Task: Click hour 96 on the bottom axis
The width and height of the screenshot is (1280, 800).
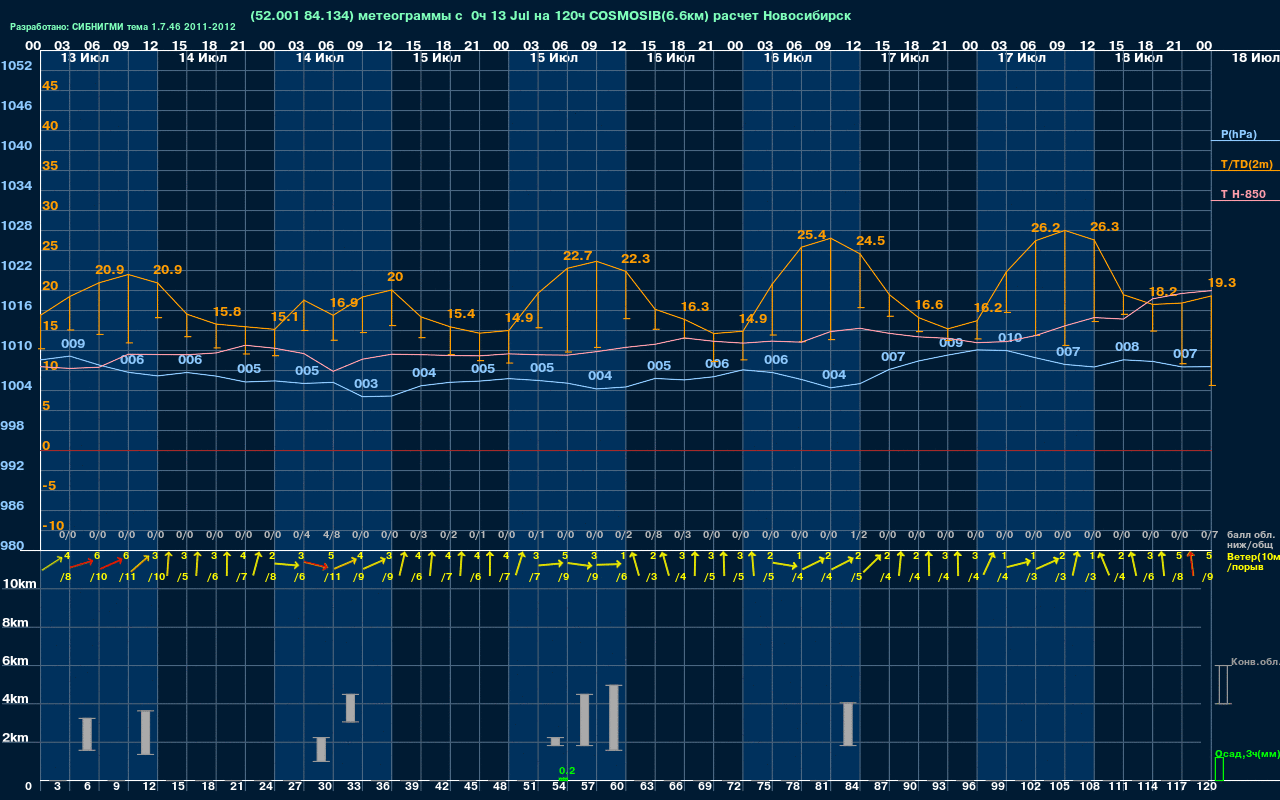Action: coord(969,788)
